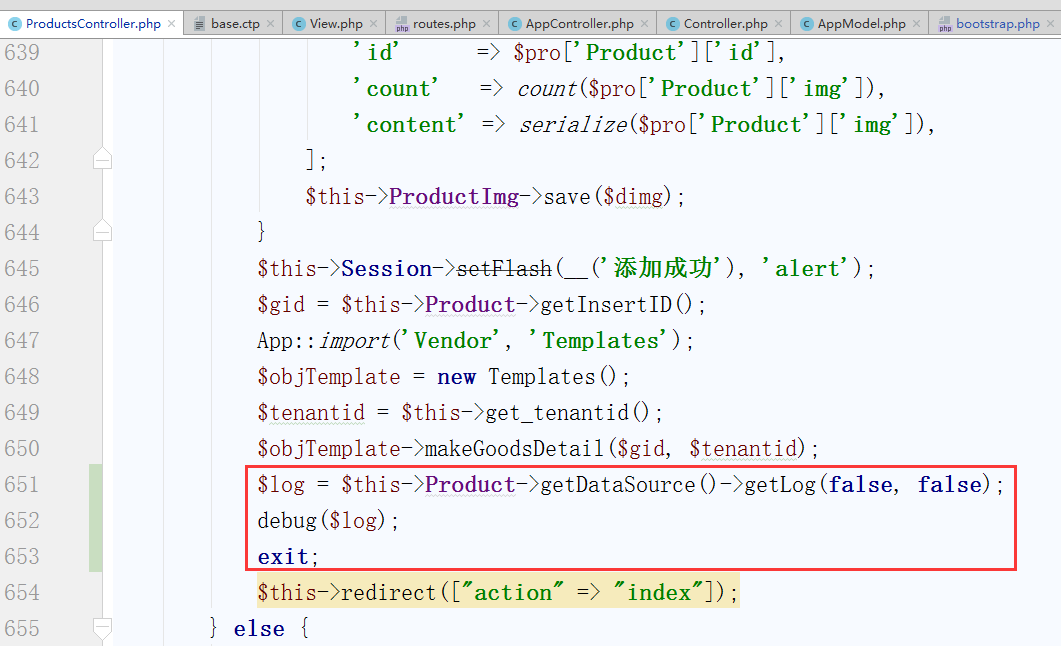Close the base.ctp tab
1061x646 pixels.
coord(271,23)
